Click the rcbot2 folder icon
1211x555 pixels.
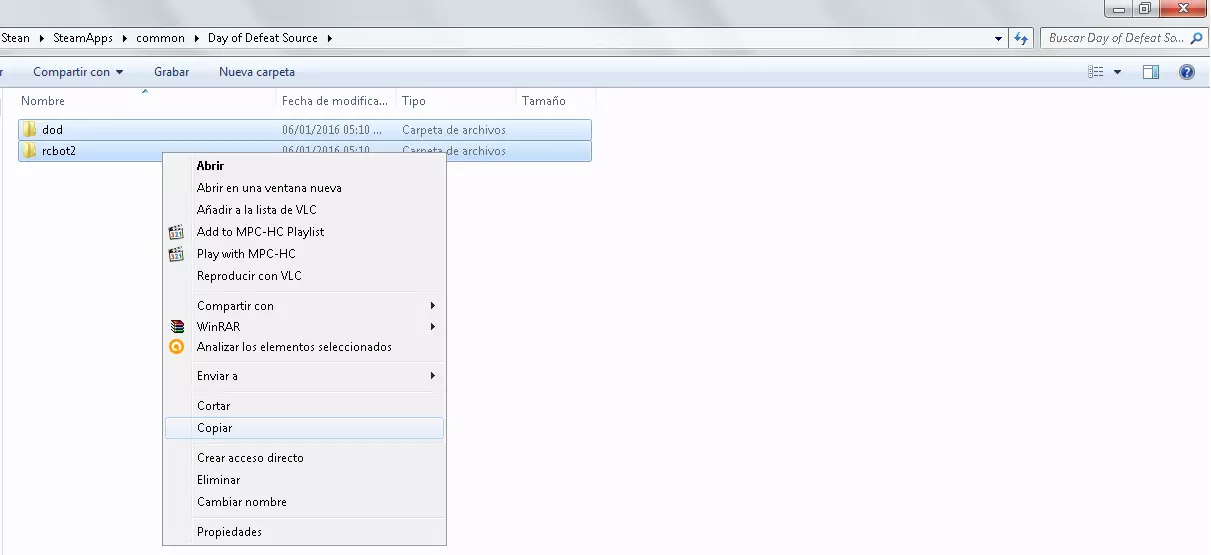click(x=30, y=151)
